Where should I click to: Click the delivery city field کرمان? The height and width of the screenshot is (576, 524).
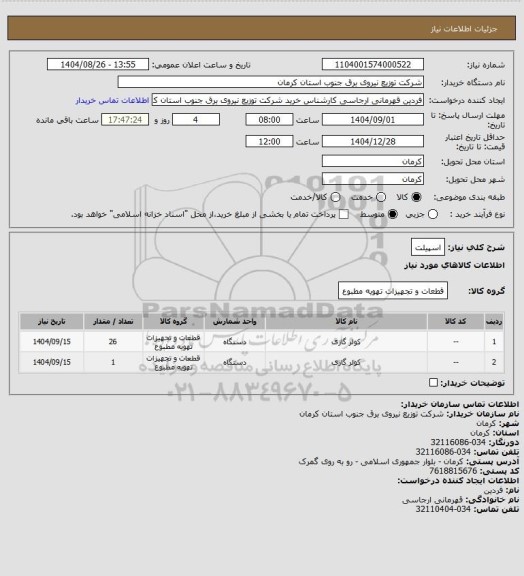pos(373,179)
